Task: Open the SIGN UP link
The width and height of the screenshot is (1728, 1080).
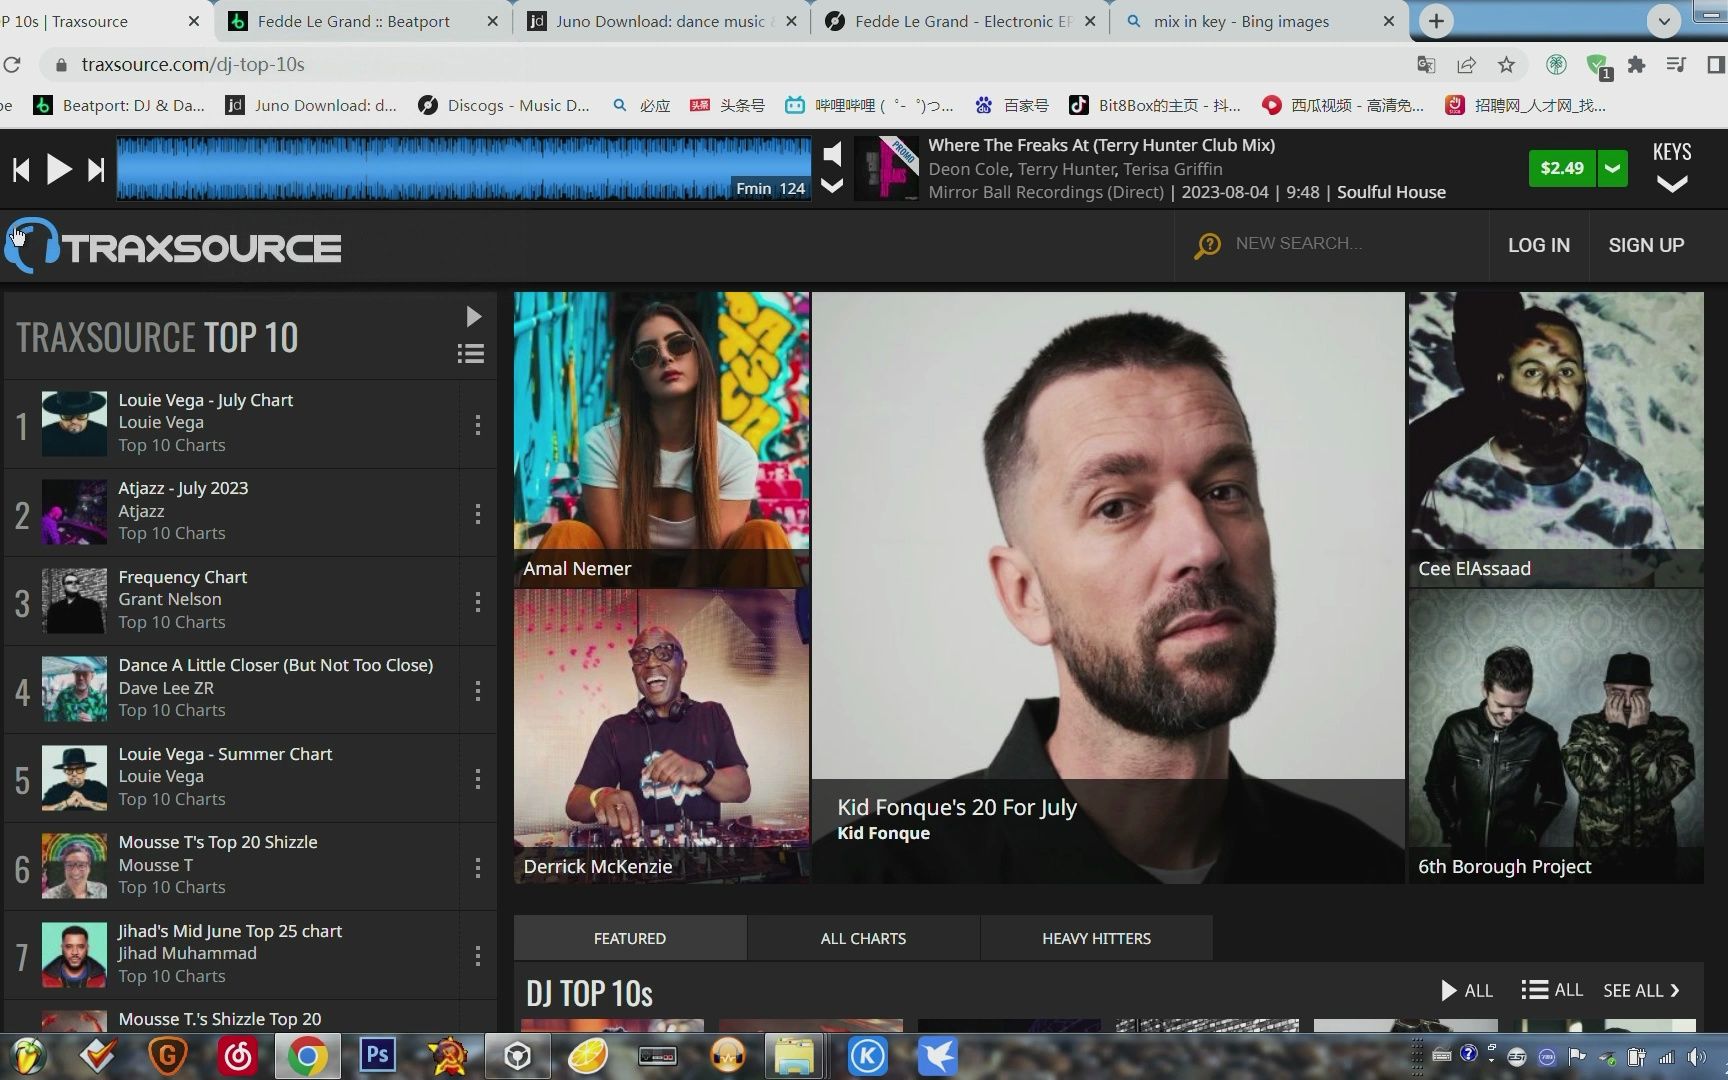Action: tap(1646, 245)
